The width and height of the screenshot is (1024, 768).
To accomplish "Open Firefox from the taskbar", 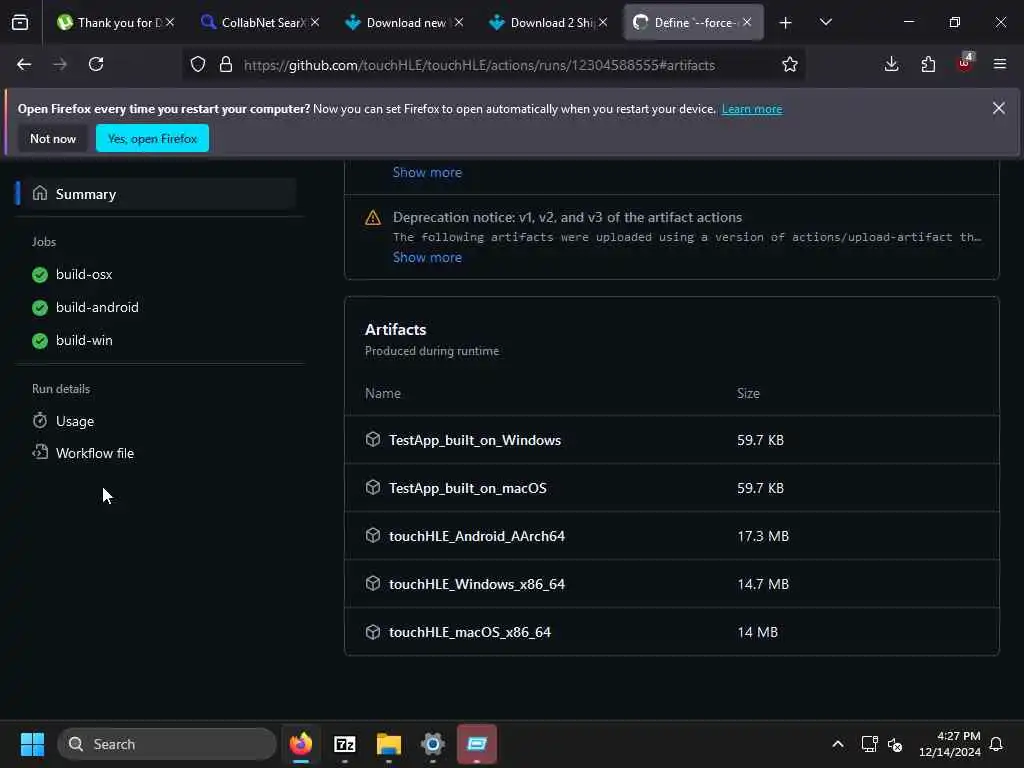I will click(x=301, y=744).
